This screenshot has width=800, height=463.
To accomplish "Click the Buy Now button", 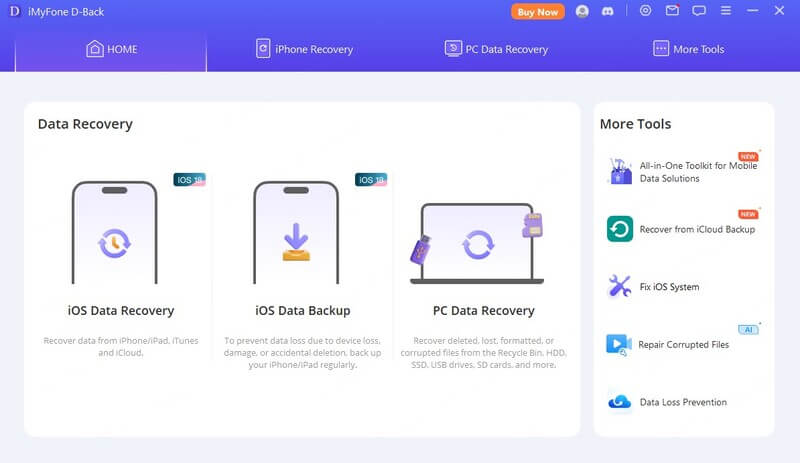I will point(538,12).
